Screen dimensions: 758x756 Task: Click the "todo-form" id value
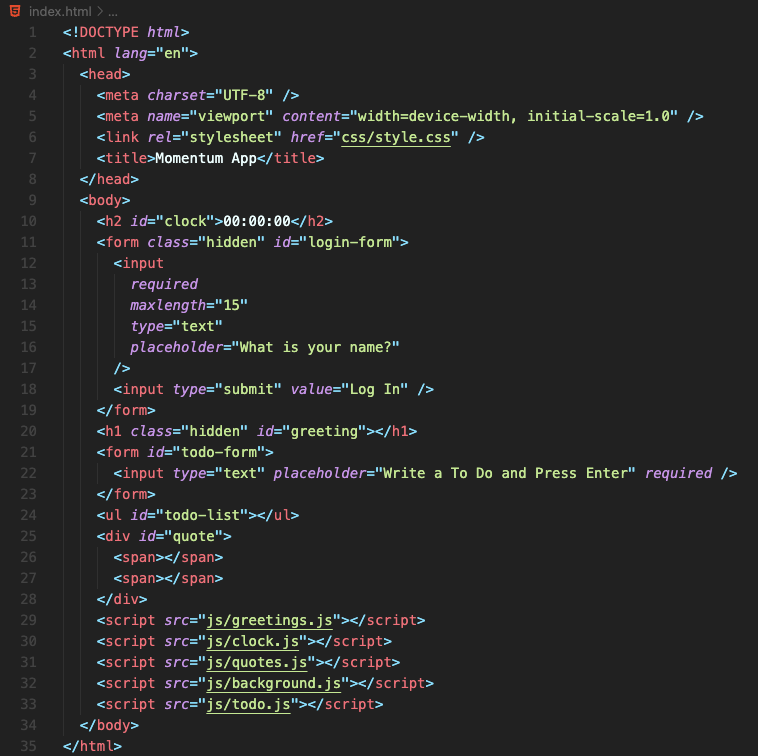[x=219, y=452]
